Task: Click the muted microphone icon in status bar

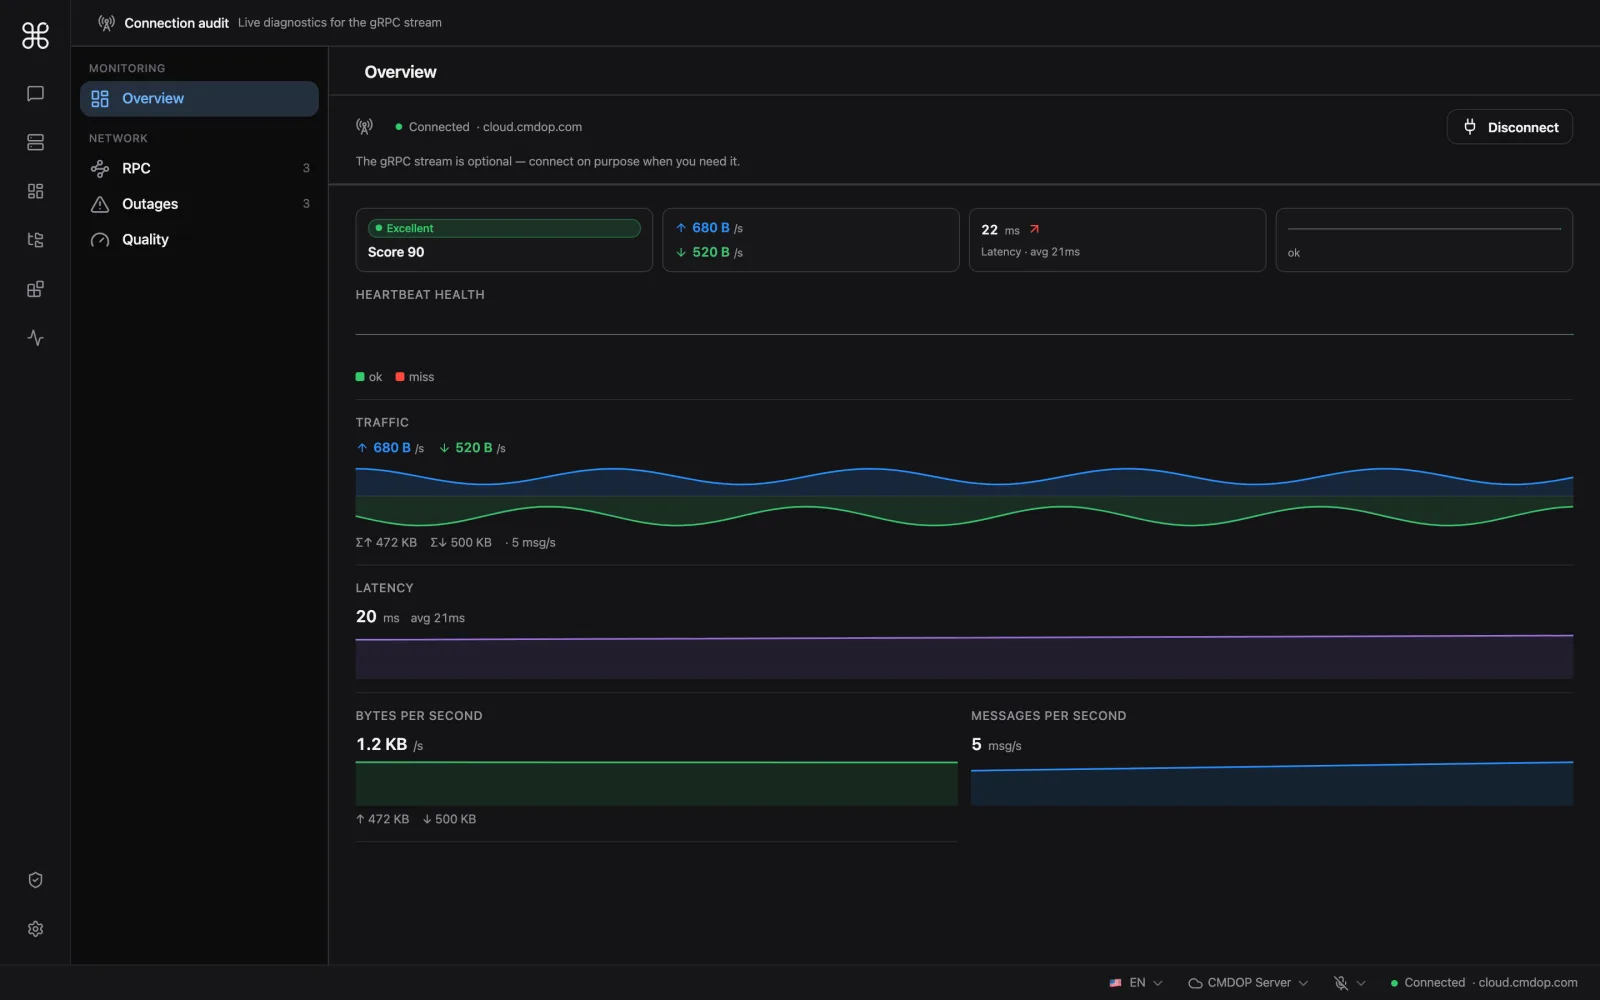Action: click(x=1341, y=983)
